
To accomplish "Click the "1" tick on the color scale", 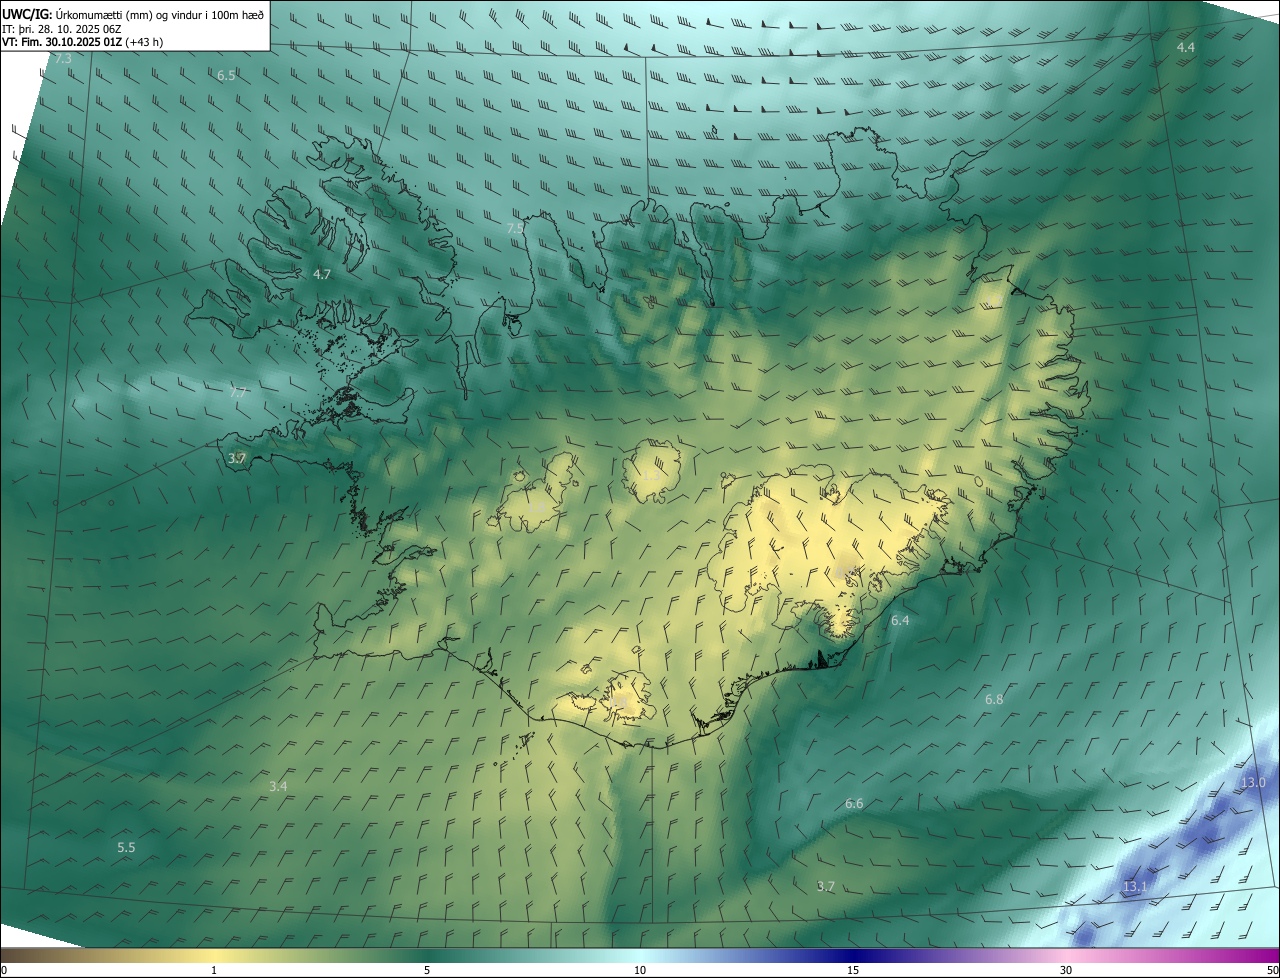I will point(214,971).
